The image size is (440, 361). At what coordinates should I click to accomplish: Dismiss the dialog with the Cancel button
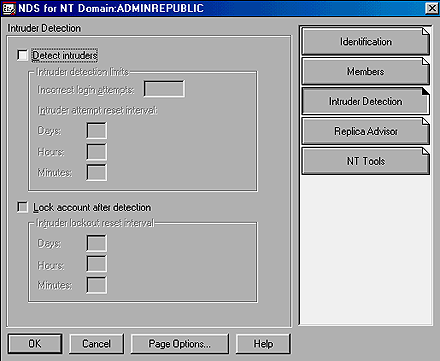coord(96,344)
